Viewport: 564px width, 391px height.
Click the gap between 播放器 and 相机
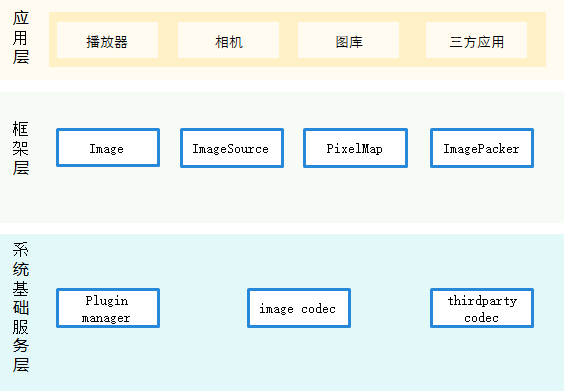[168, 40]
